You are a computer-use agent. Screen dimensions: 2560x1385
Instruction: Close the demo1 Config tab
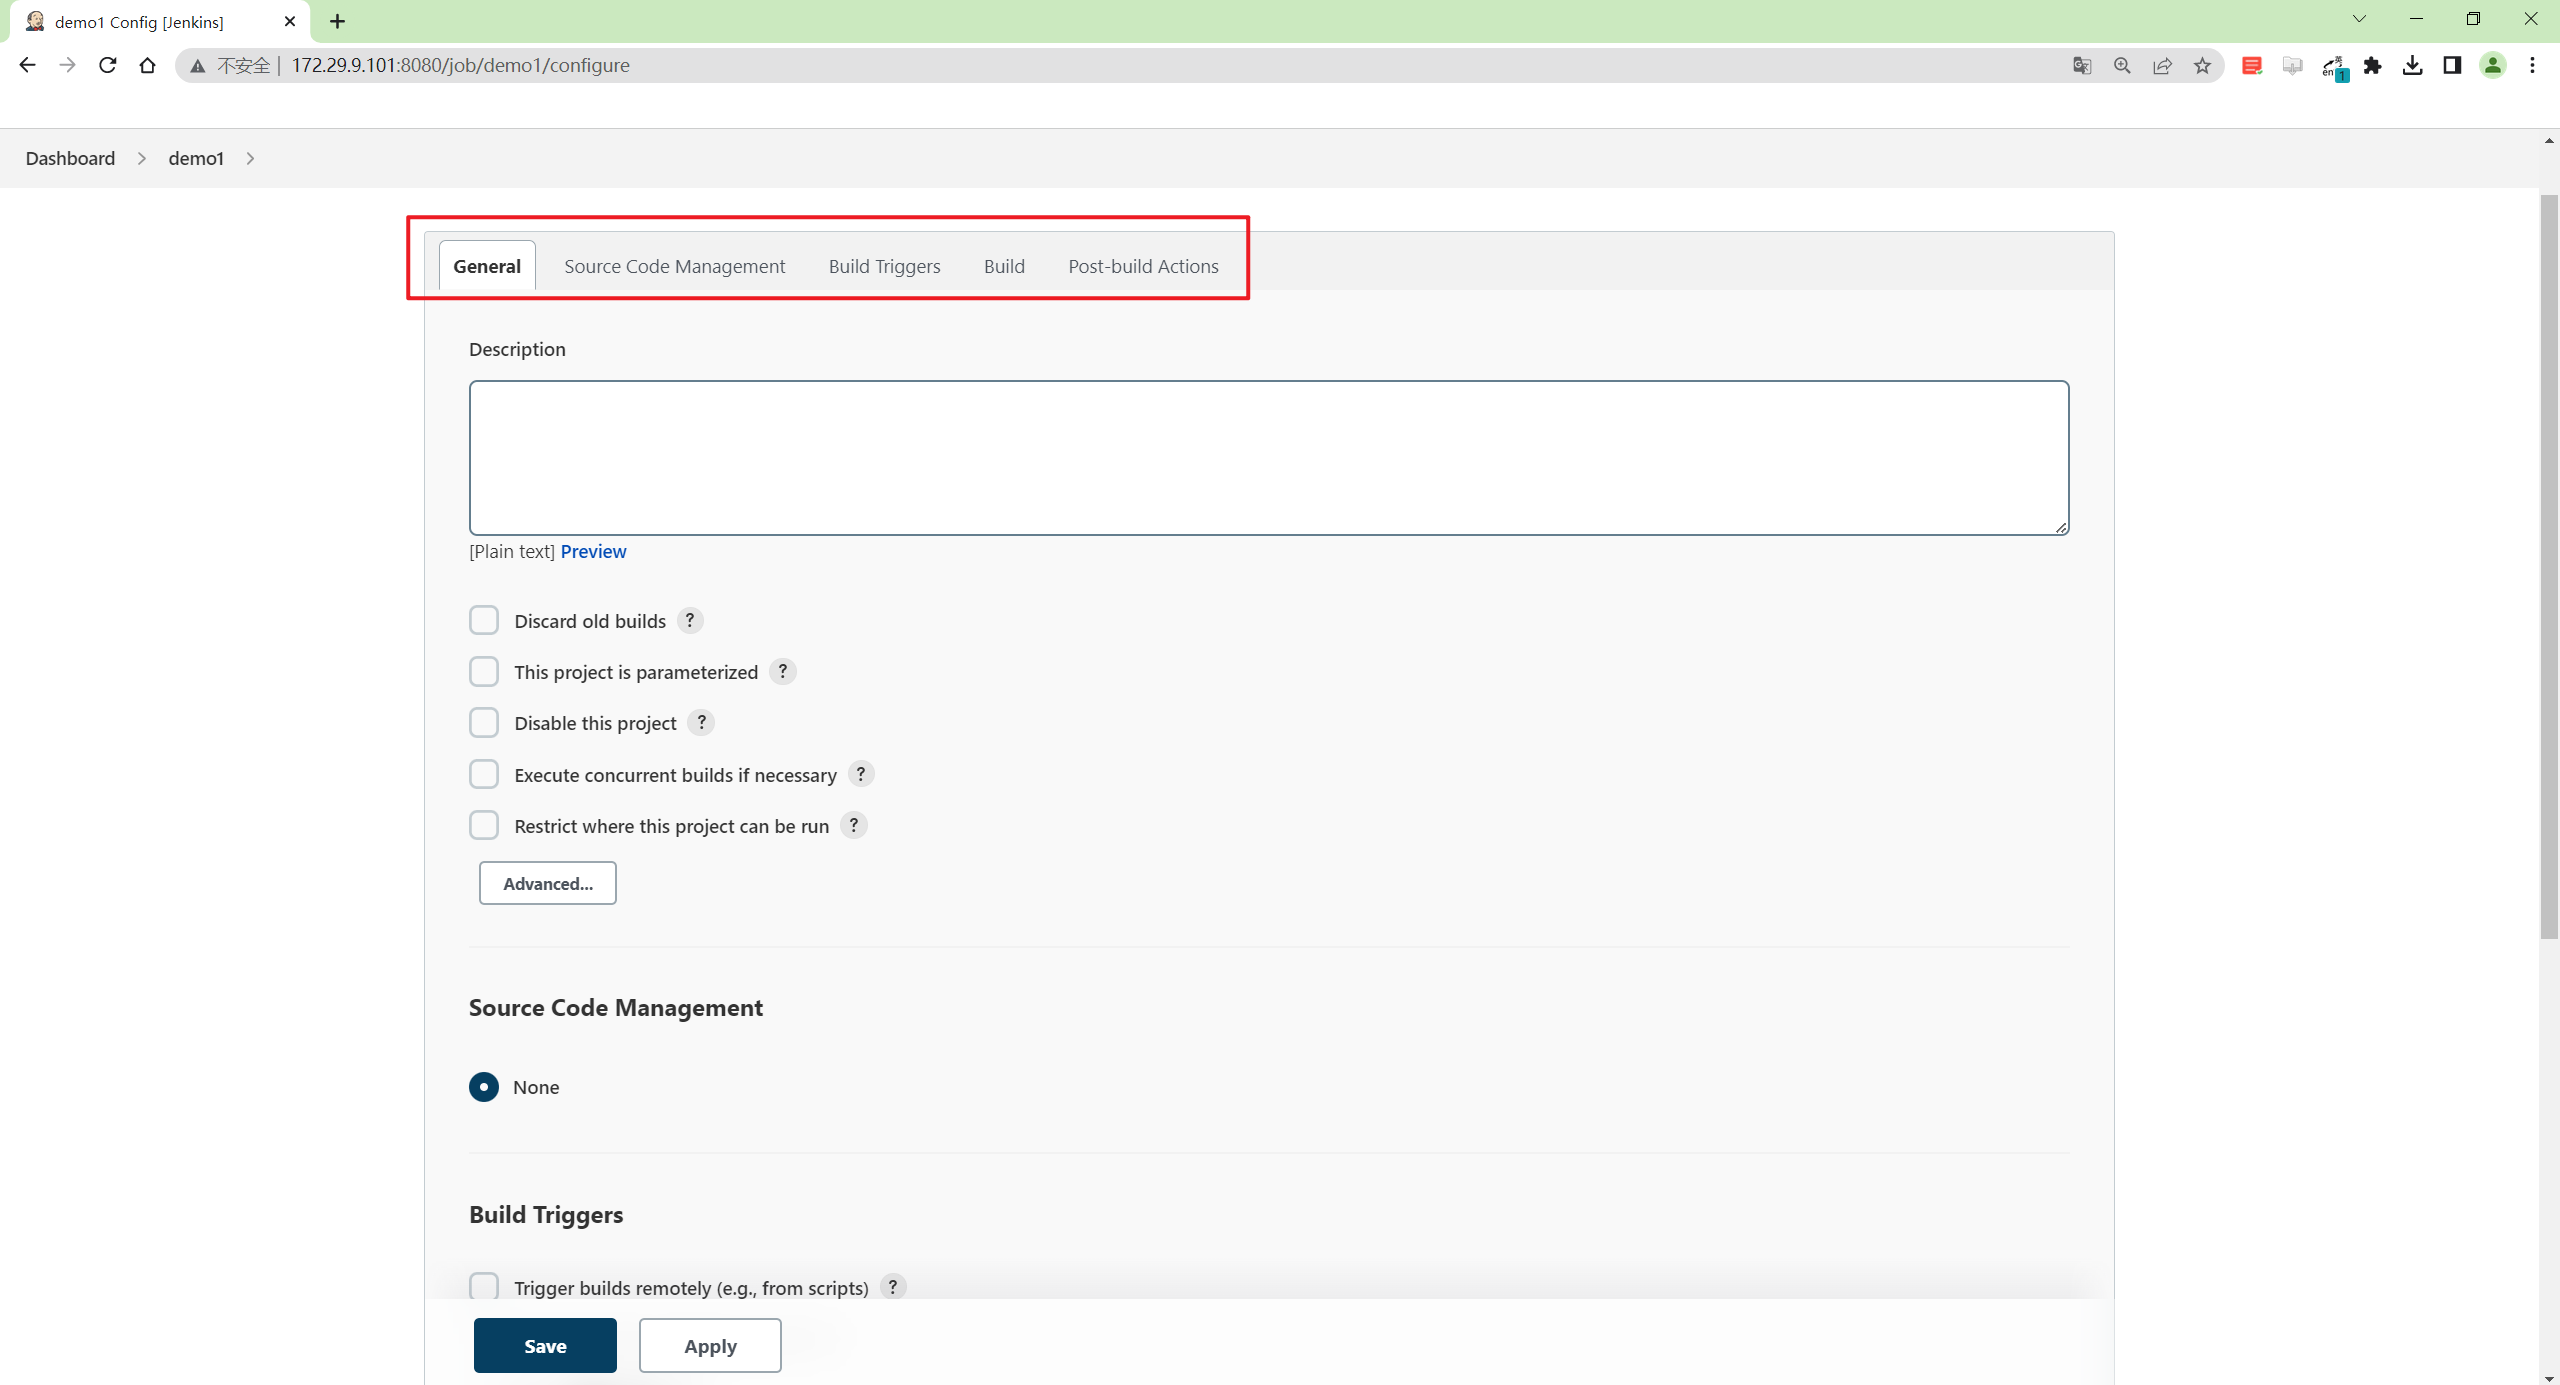[290, 21]
